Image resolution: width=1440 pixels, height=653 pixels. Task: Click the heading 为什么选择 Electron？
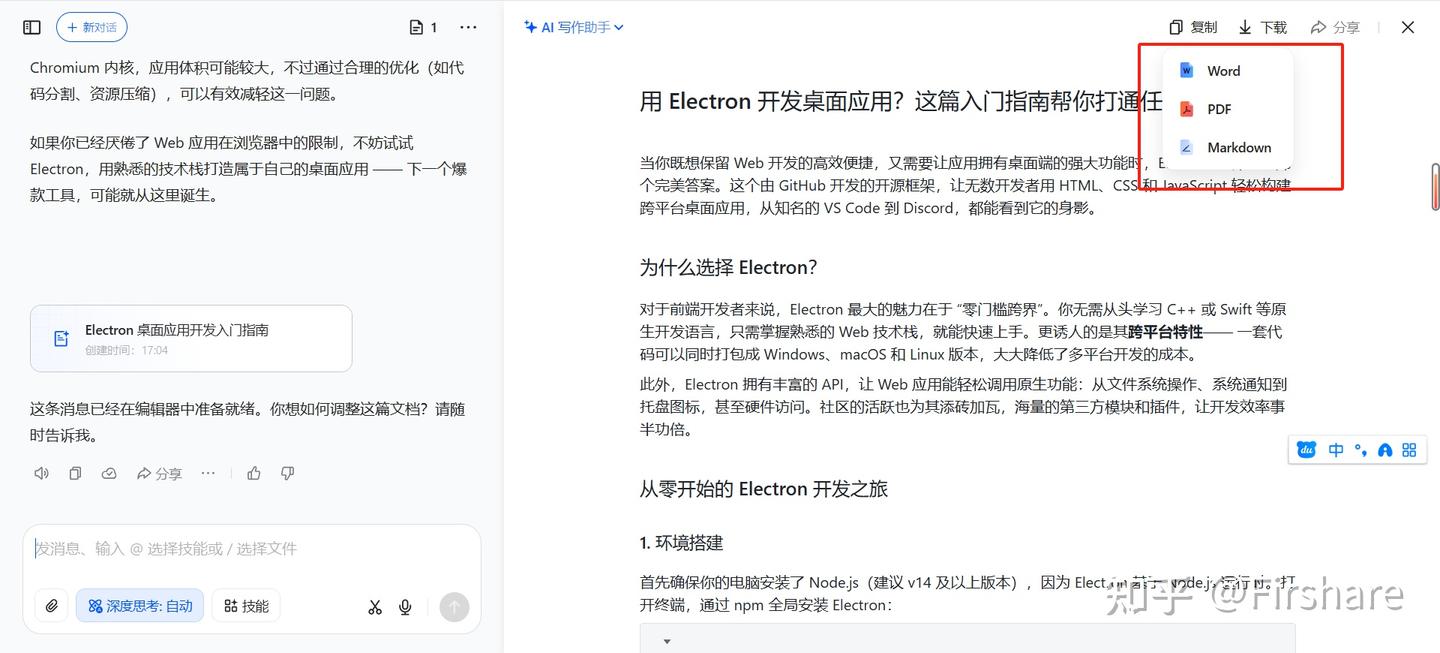[x=729, y=267]
